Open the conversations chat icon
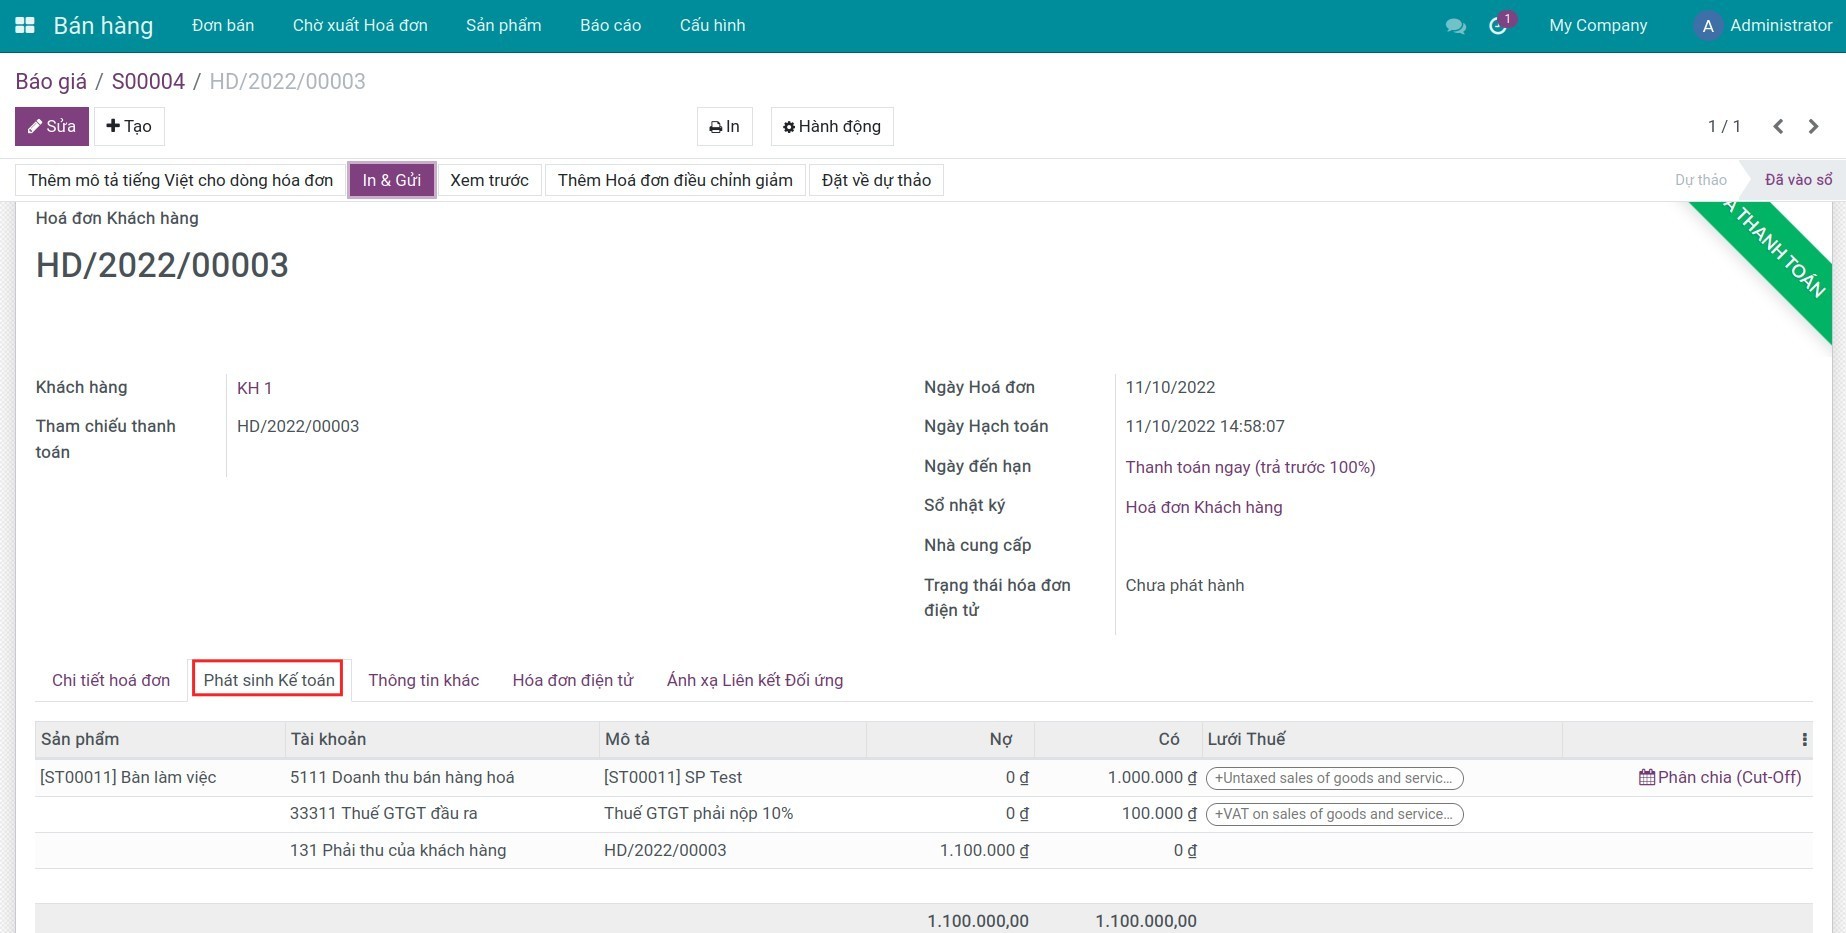 pos(1455,26)
